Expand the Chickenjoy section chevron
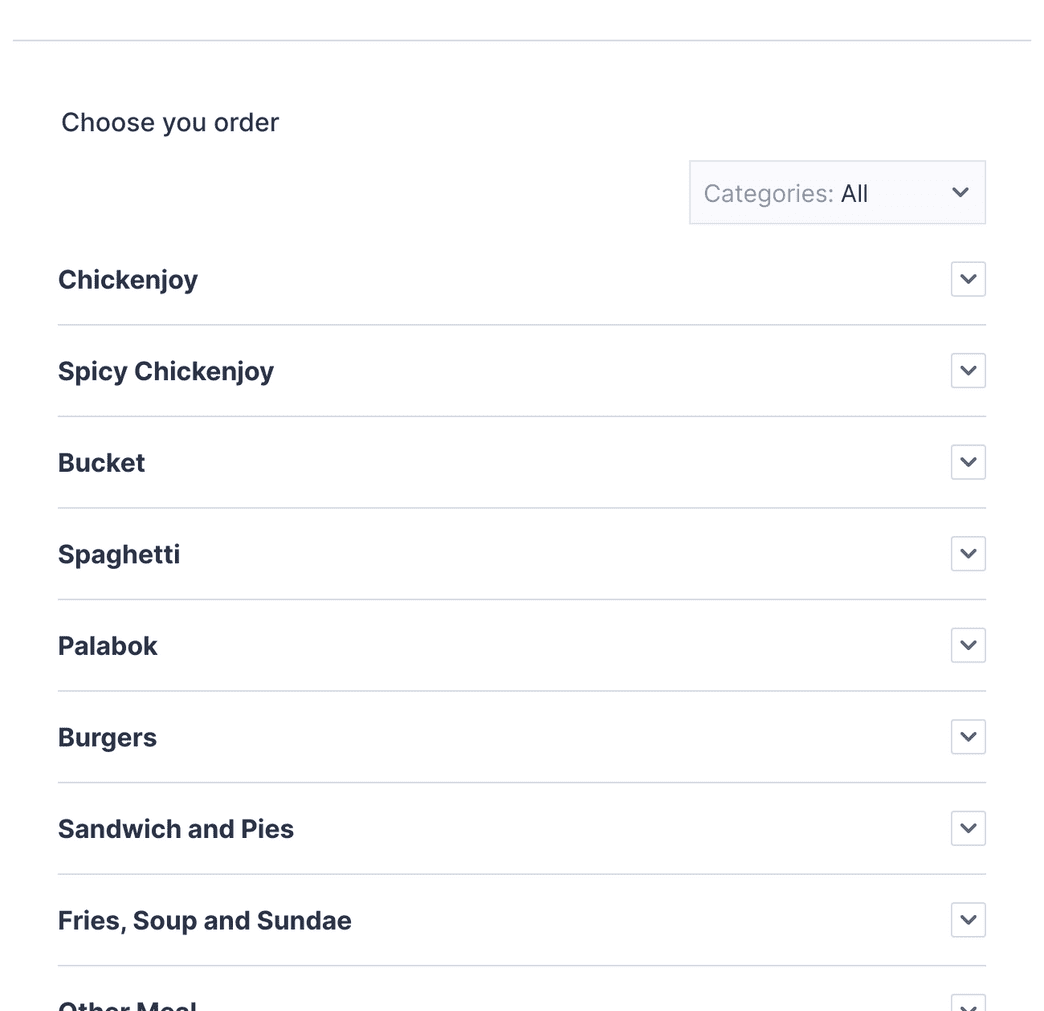This screenshot has height=1011, width=1044. [x=967, y=279]
